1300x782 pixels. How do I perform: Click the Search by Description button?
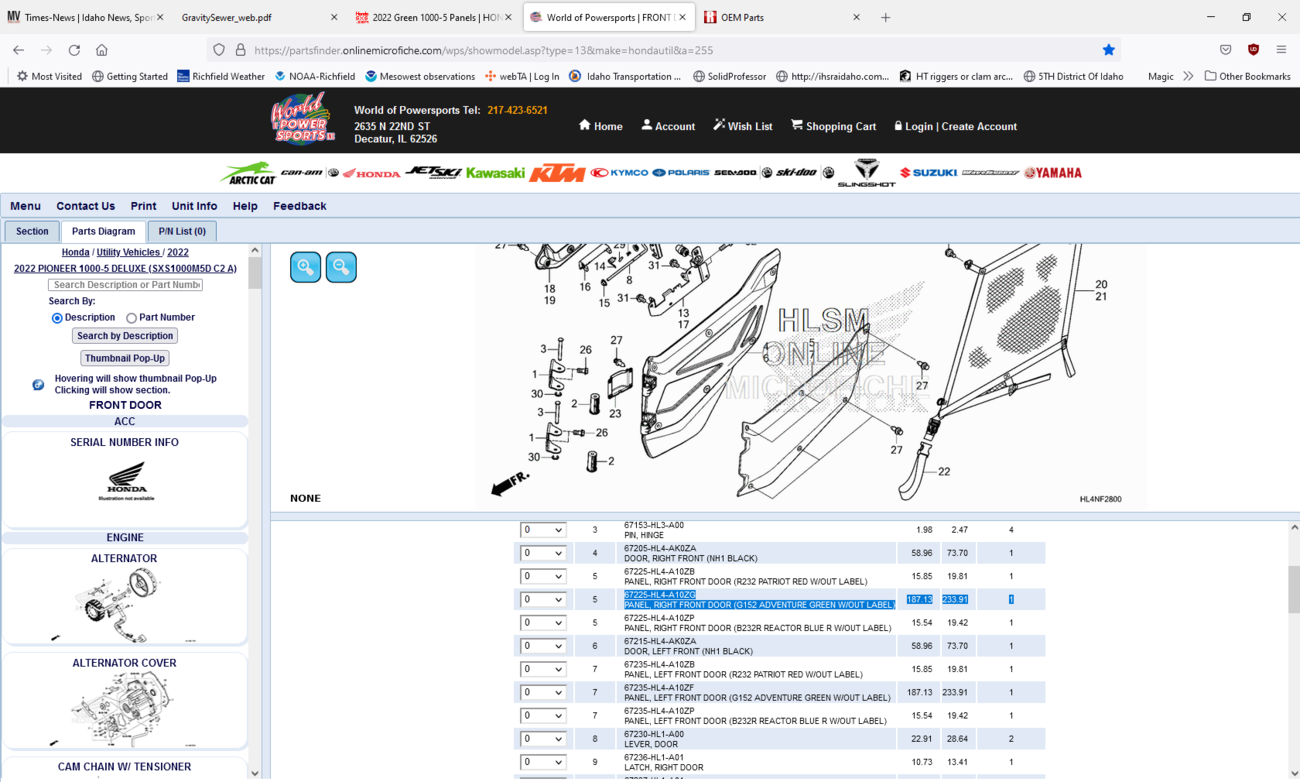tap(125, 336)
